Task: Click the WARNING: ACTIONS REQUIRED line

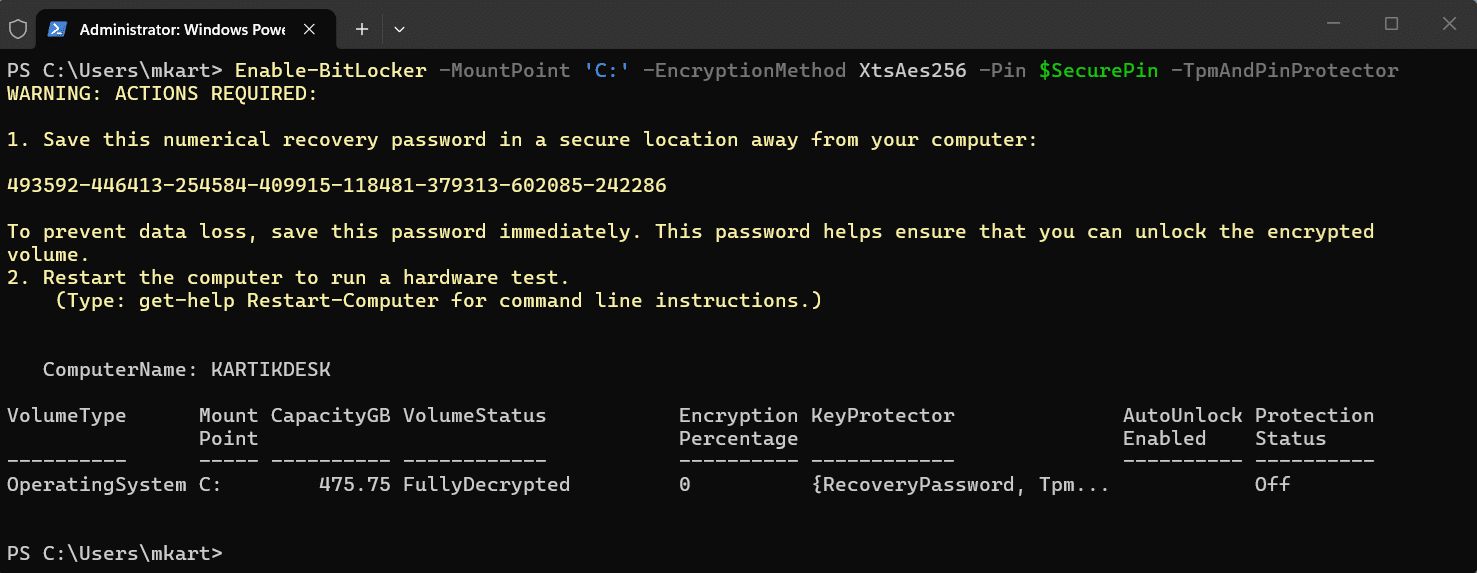Action: pyautogui.click(x=162, y=94)
